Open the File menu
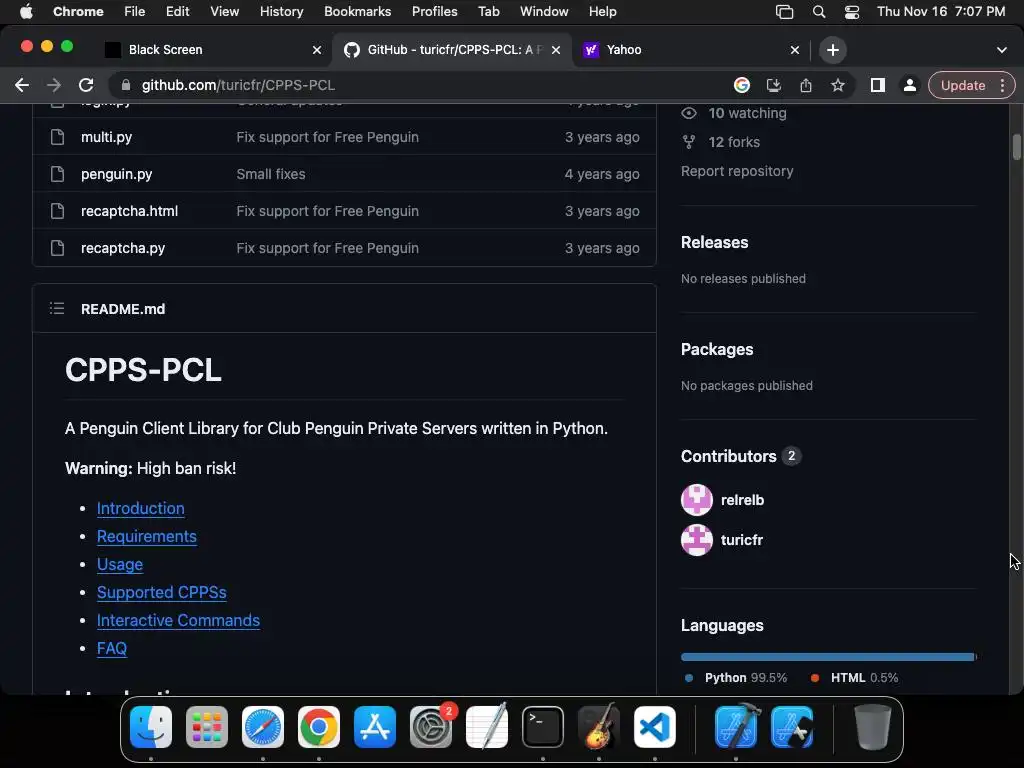Viewport: 1024px width, 768px height. [135, 12]
